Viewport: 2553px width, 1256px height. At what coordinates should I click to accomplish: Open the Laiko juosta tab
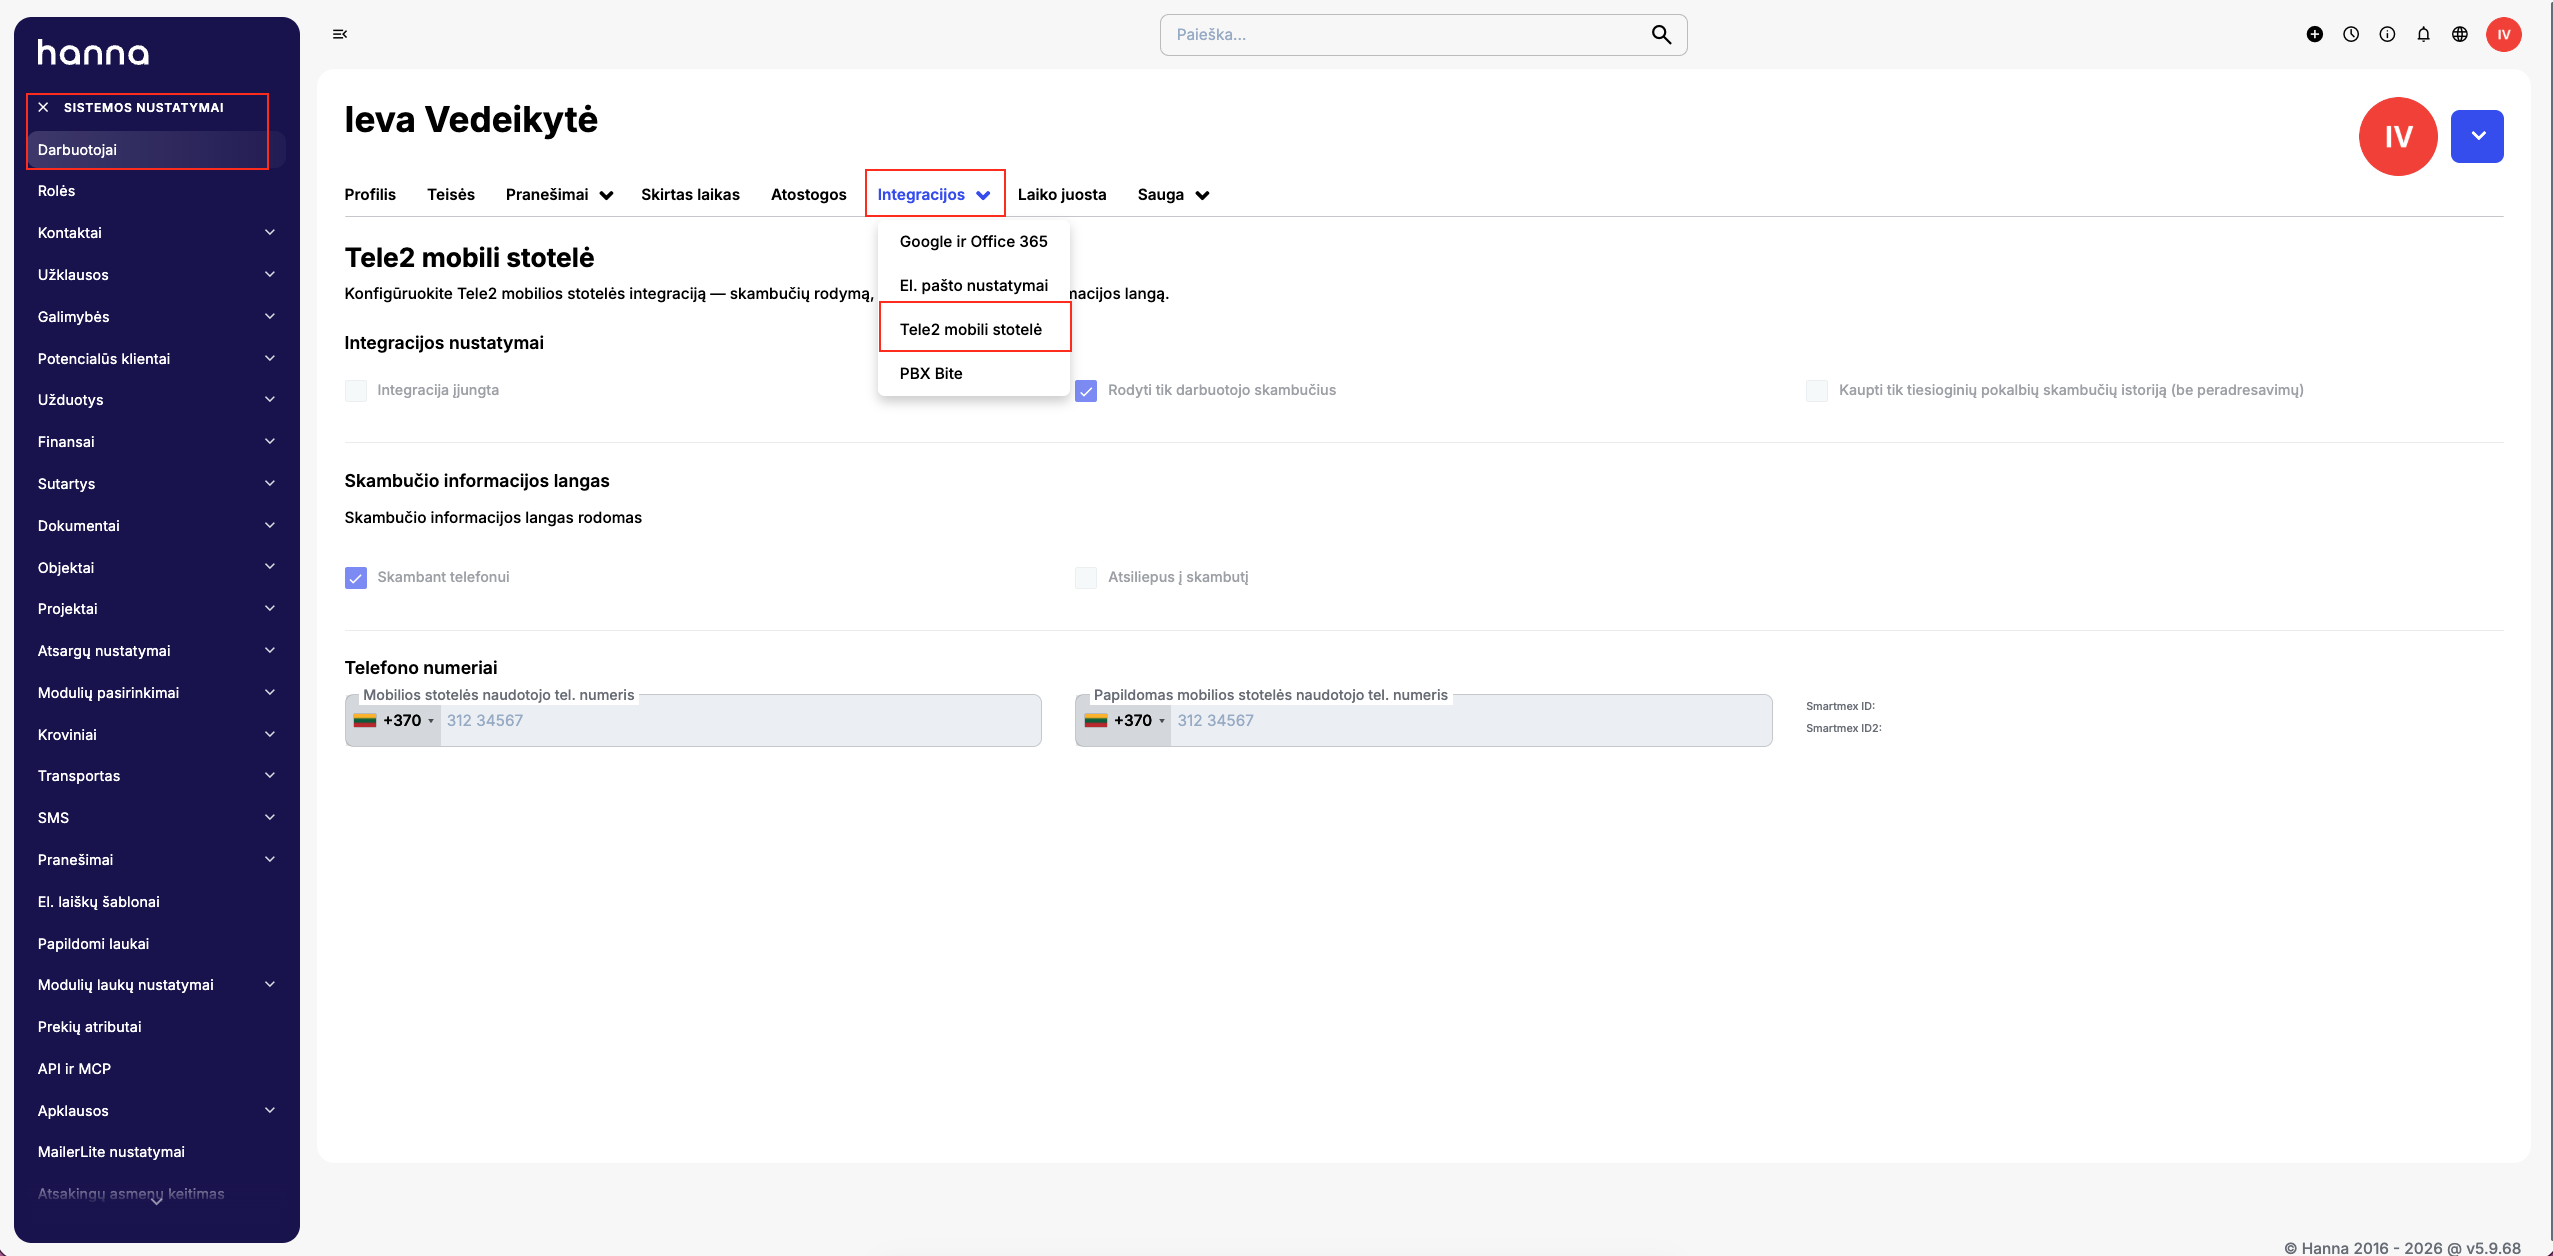[x=1062, y=194]
